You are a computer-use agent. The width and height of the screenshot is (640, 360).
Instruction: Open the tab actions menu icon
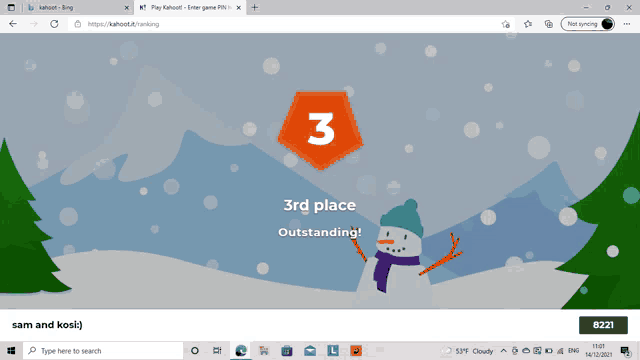pyautogui.click(x=11, y=7)
